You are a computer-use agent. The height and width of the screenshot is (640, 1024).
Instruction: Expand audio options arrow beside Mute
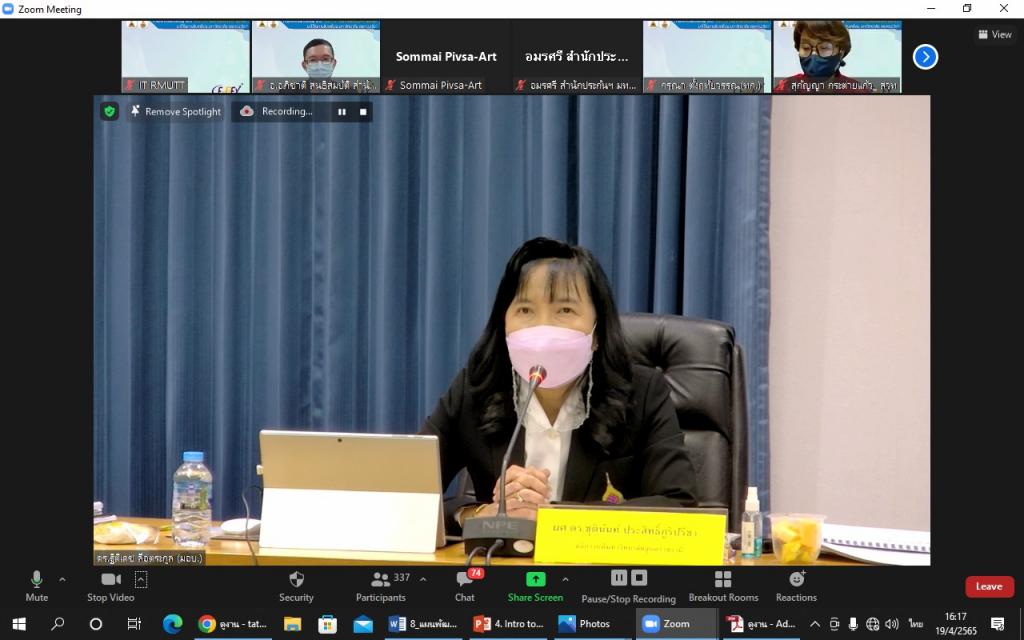pyautogui.click(x=62, y=579)
